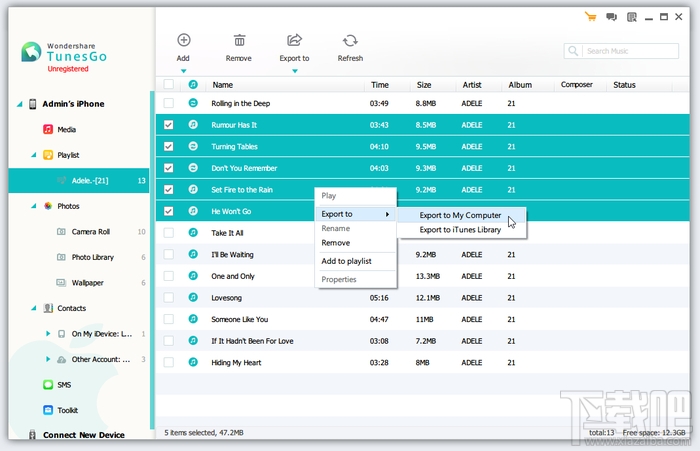Open the feedback chat bubble icon
Image resolution: width=700 pixels, height=451 pixels.
pyautogui.click(x=611, y=17)
